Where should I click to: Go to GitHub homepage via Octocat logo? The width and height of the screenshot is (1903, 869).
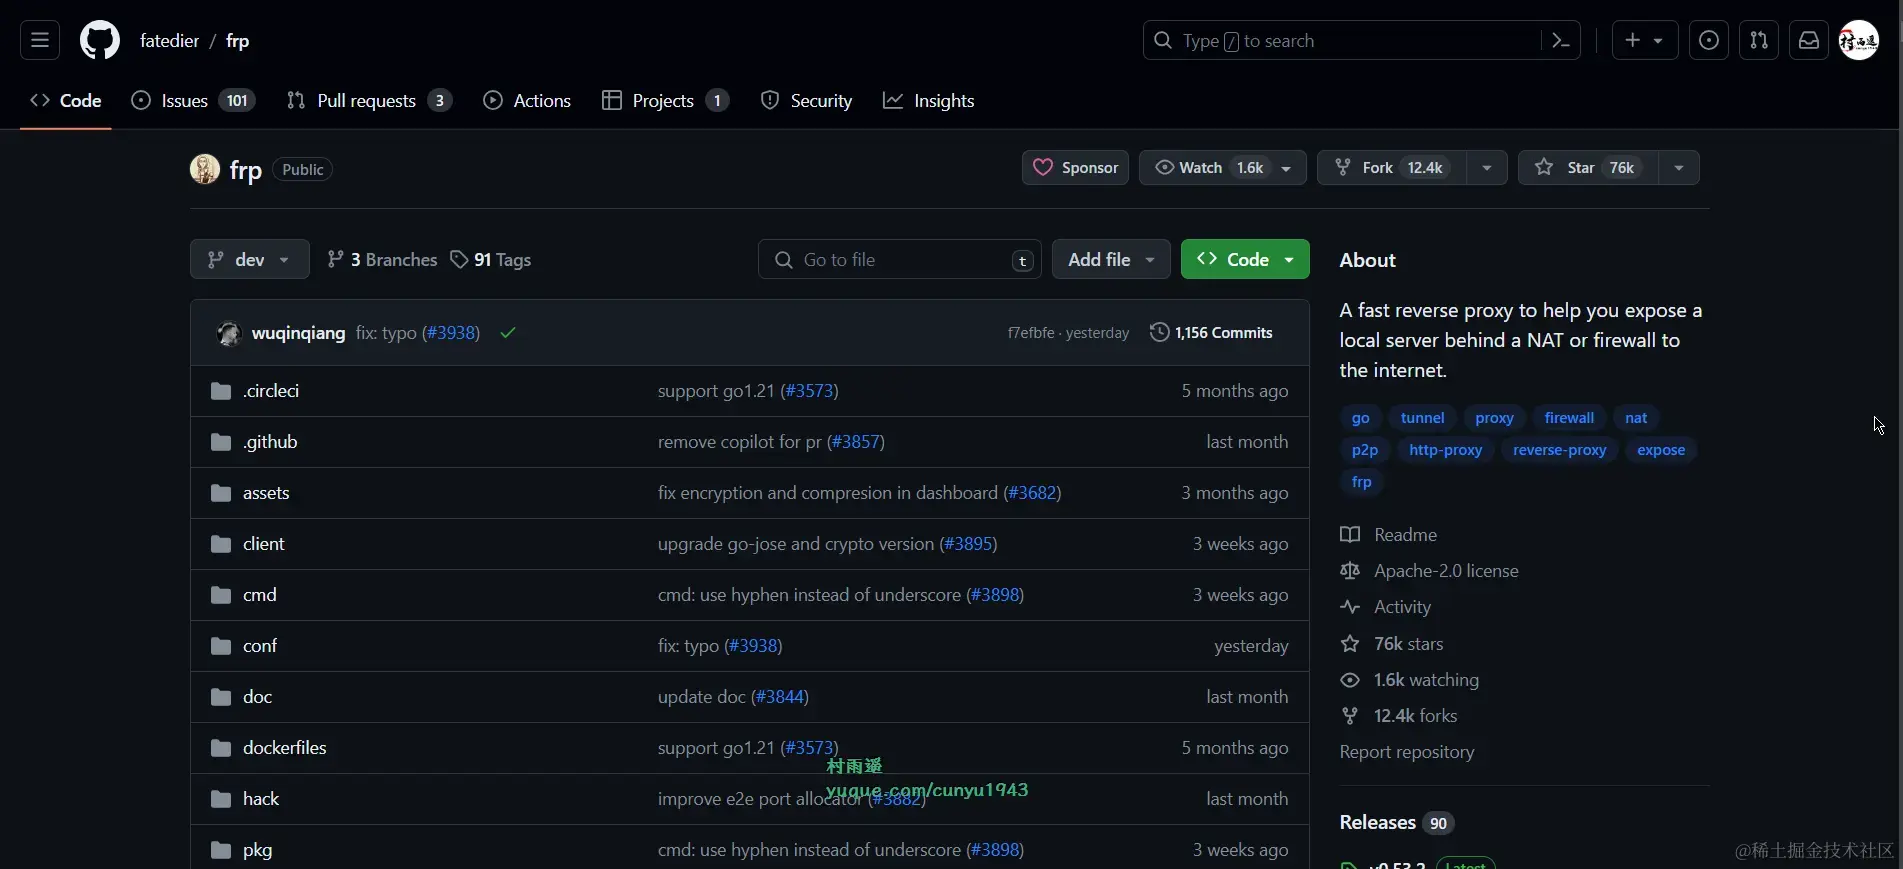(x=100, y=41)
